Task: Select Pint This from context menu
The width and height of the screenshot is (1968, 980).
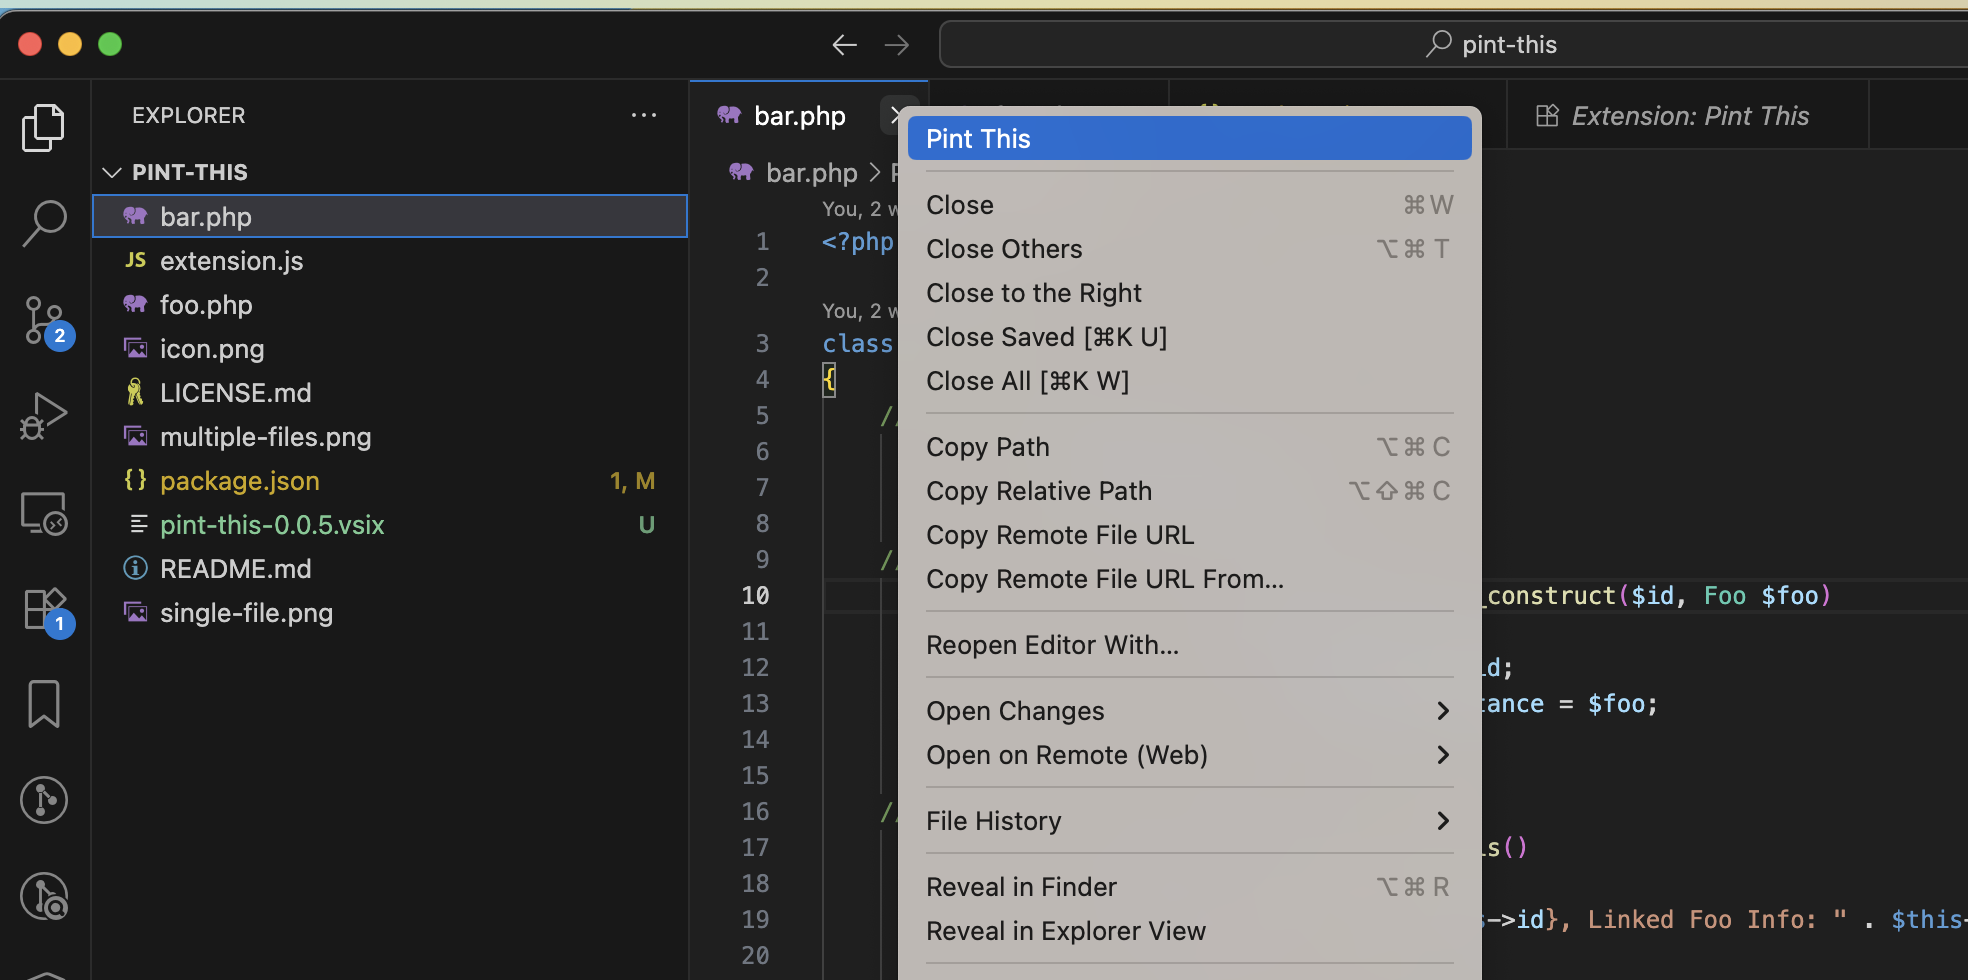Action: pos(1189,138)
